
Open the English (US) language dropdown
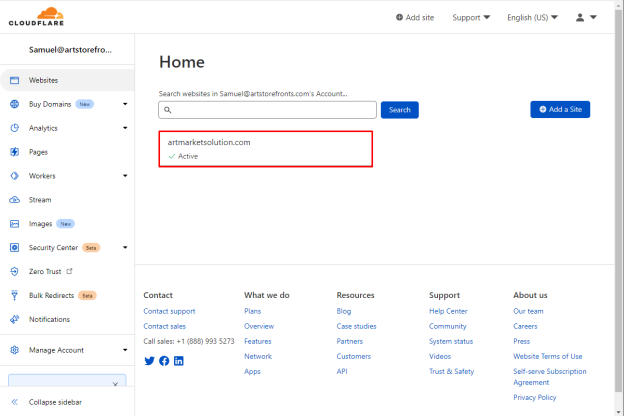tap(532, 18)
